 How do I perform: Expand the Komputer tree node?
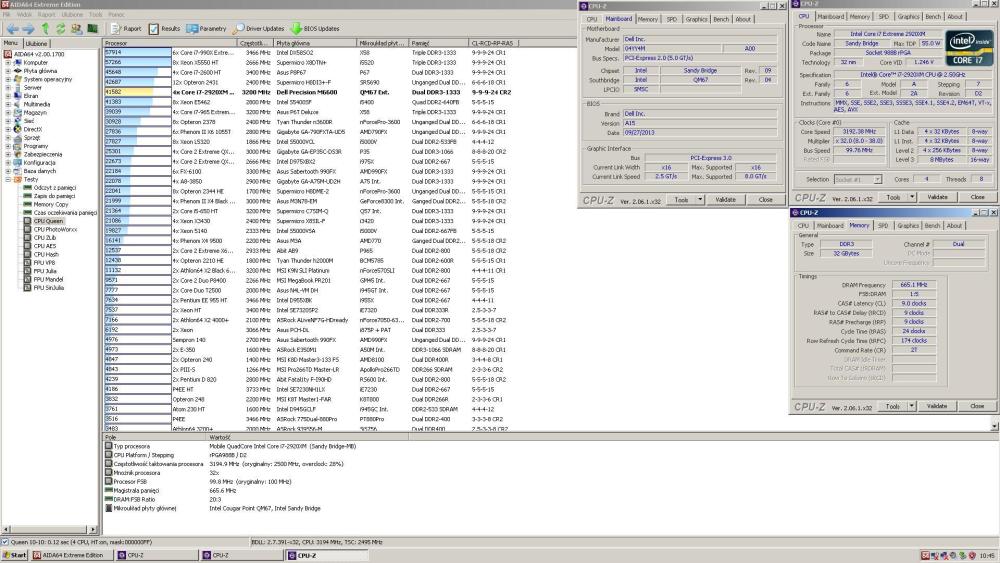point(8,62)
